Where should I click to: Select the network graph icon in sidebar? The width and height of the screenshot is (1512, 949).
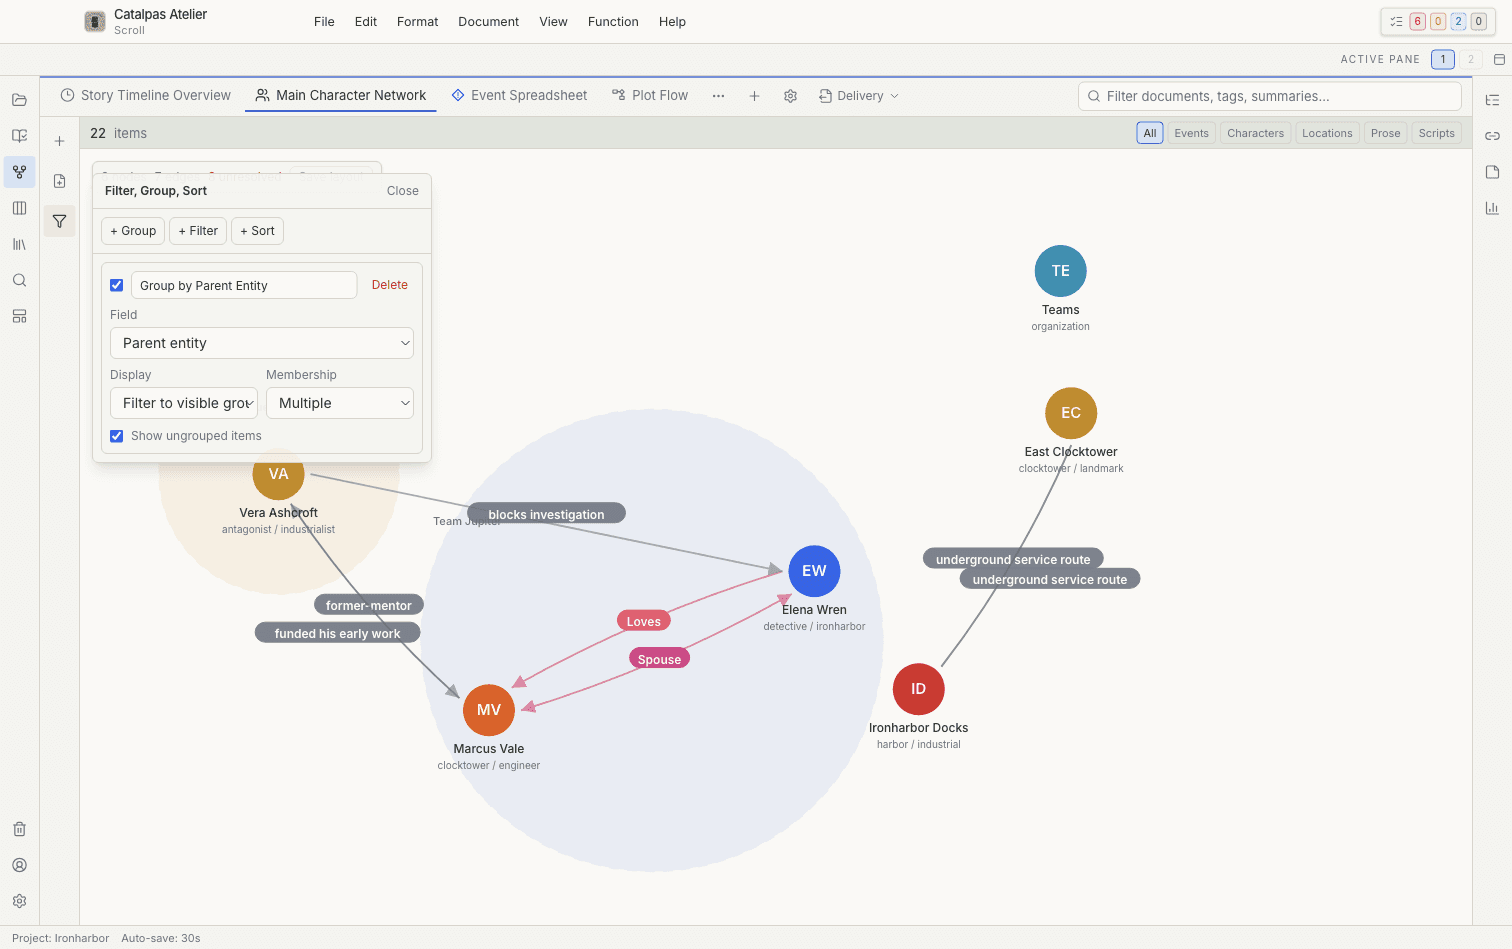tap(19, 172)
